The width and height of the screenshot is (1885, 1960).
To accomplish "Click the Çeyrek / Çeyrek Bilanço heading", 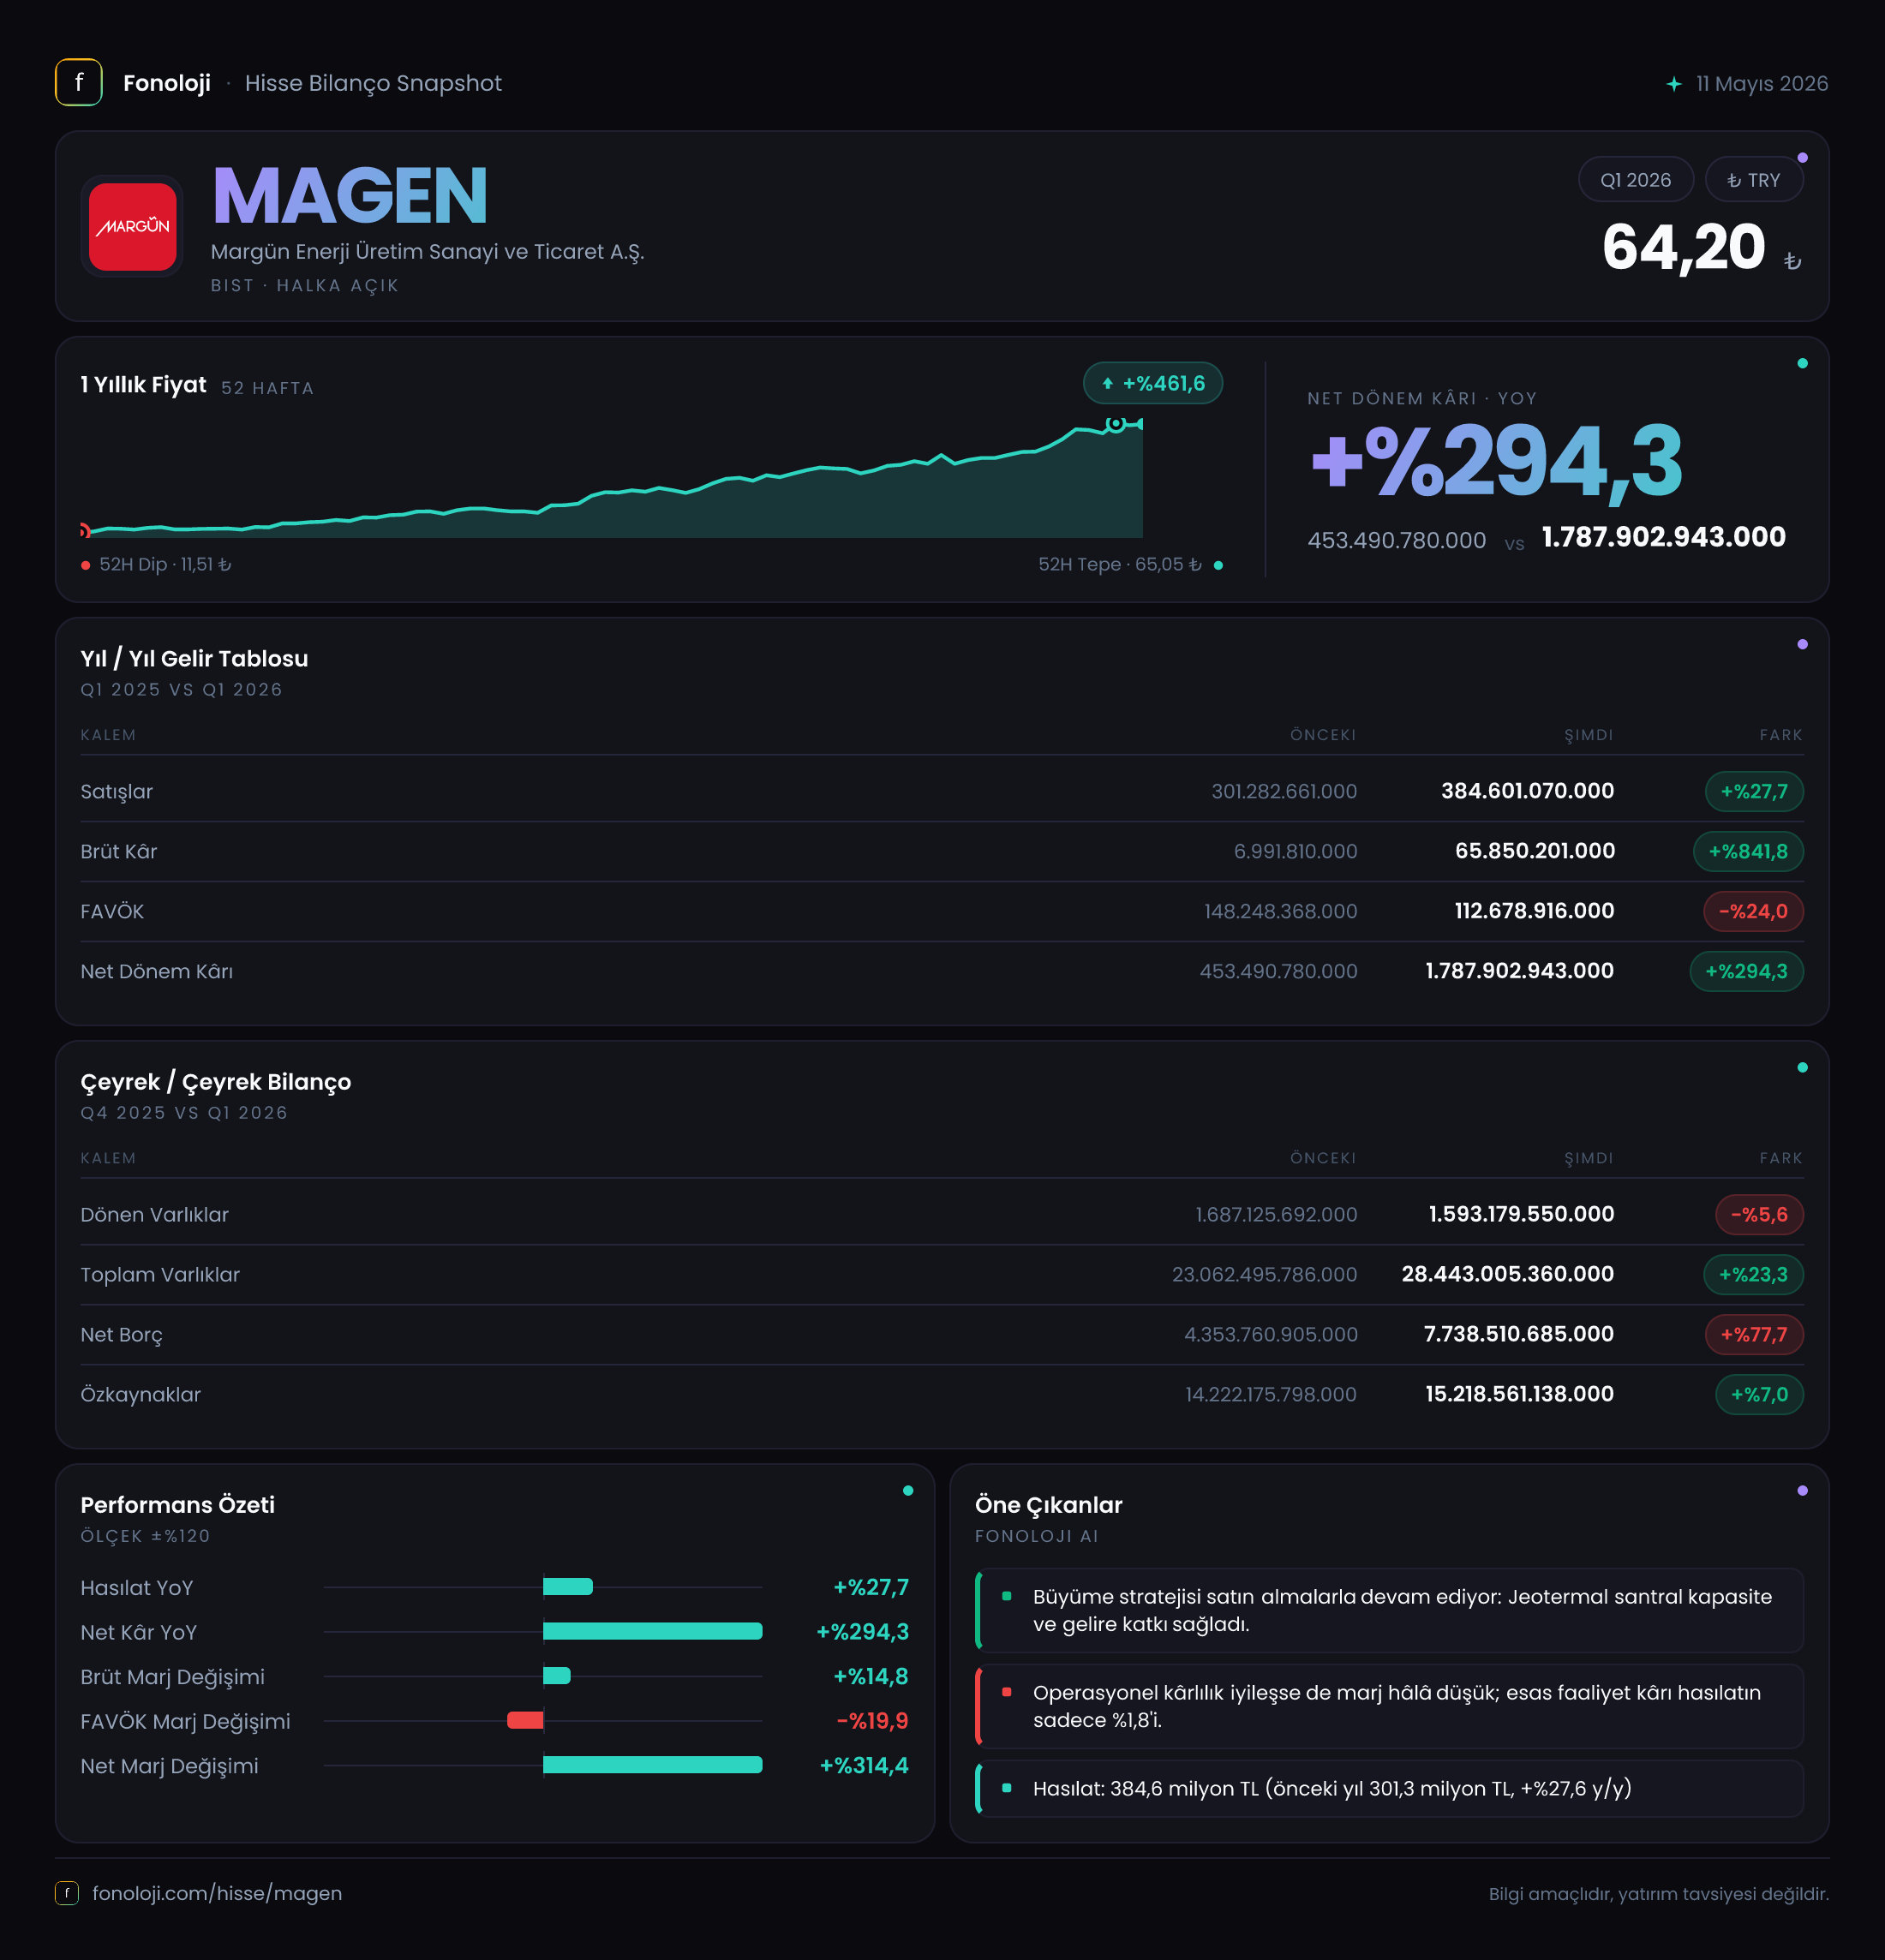I will [216, 1082].
